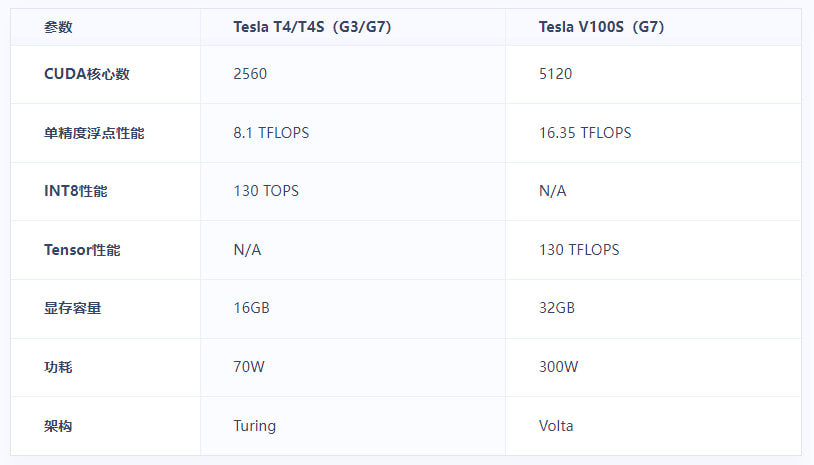Click the Volta architecture cell

tap(556, 426)
